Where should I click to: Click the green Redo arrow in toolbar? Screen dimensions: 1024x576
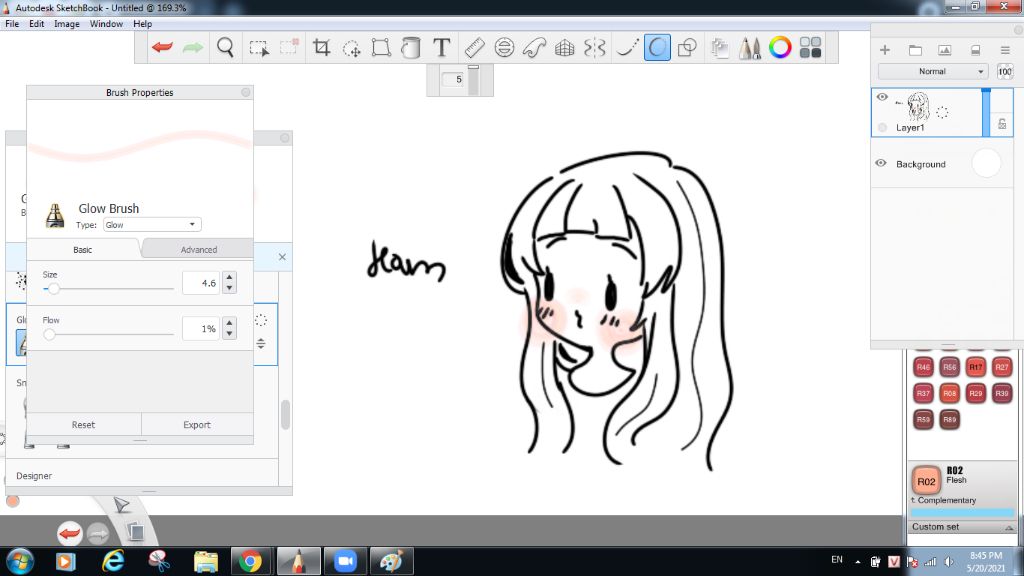(193, 47)
